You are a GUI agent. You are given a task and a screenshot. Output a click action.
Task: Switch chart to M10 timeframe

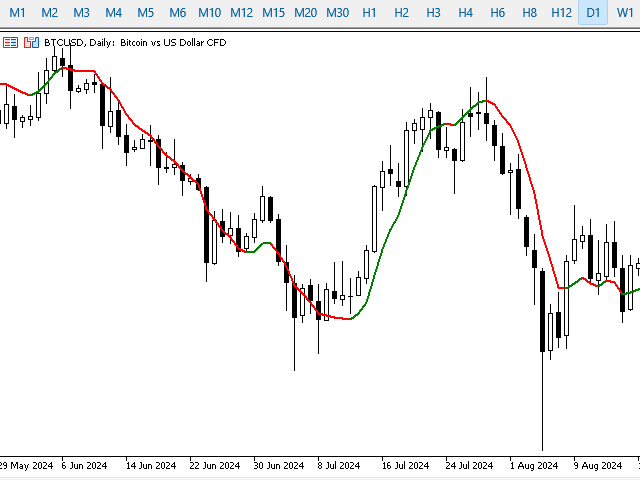209,13
